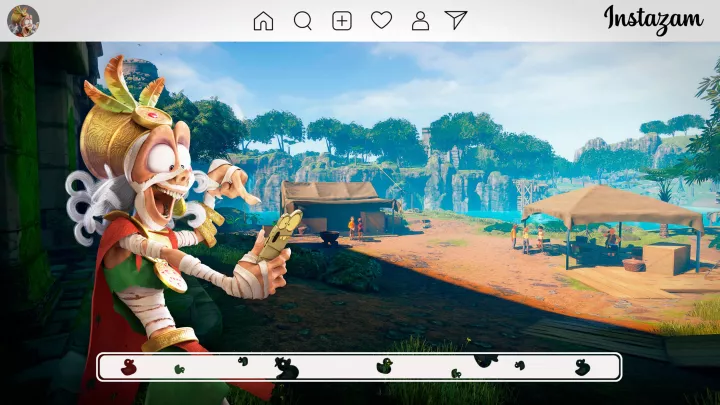This screenshot has height=405, width=720.
Task: Open the home feed icon
Action: pyautogui.click(x=263, y=20)
